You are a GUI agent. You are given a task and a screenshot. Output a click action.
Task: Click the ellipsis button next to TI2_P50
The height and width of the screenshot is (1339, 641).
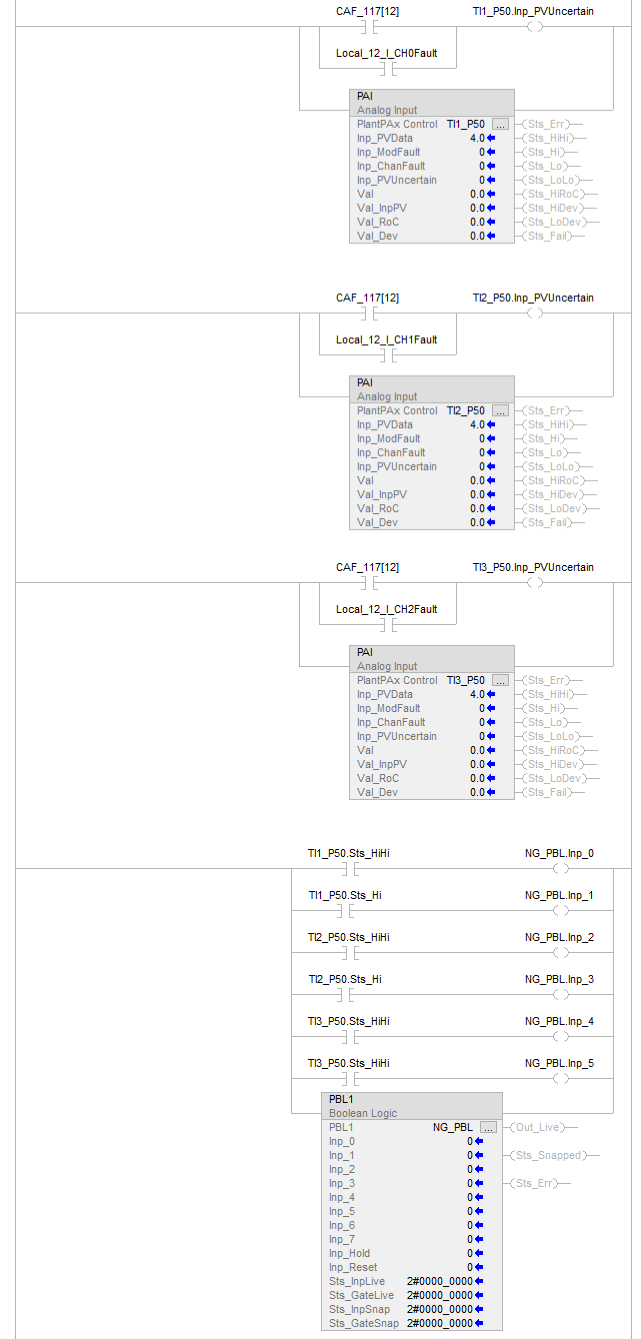[x=501, y=411]
